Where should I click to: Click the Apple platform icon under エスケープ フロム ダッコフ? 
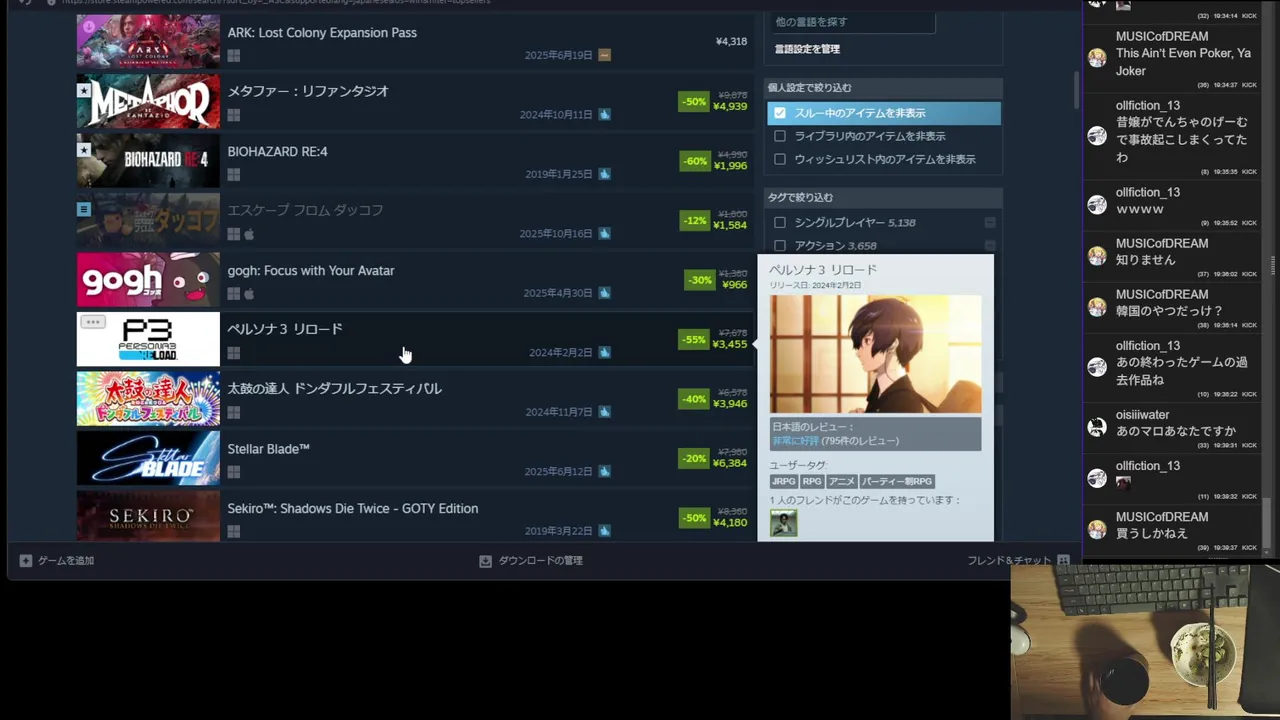point(249,234)
